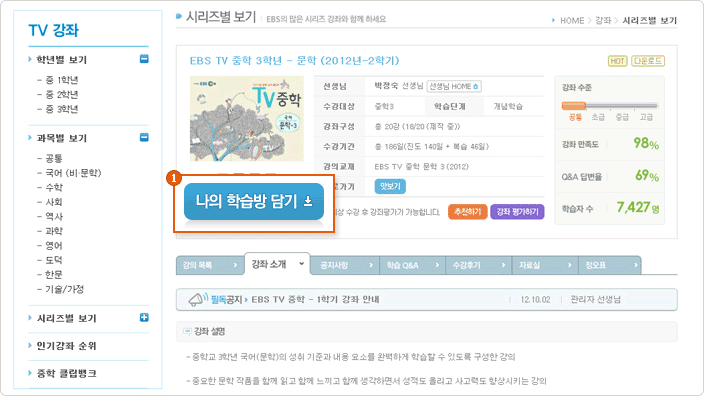Viewport: 705px width, 405px height.
Task: Select the 사회 subject
Action: (x=54, y=202)
